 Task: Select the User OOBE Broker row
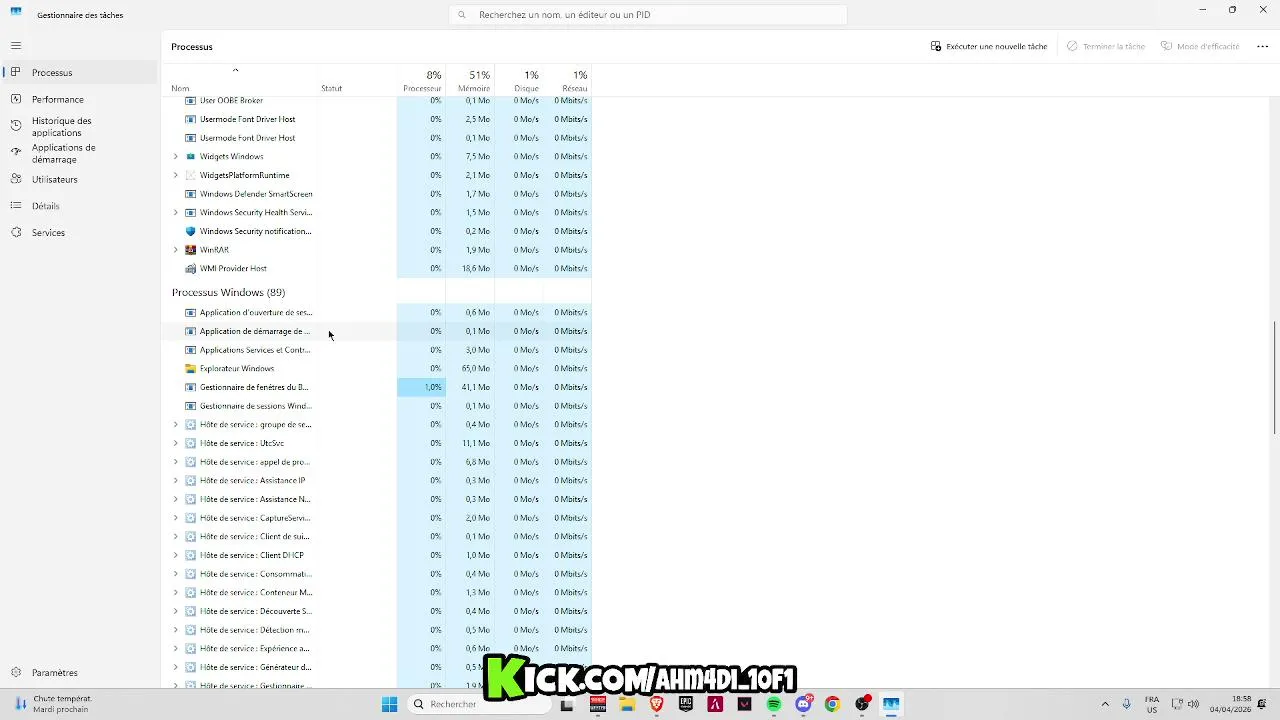pyautogui.click(x=378, y=100)
